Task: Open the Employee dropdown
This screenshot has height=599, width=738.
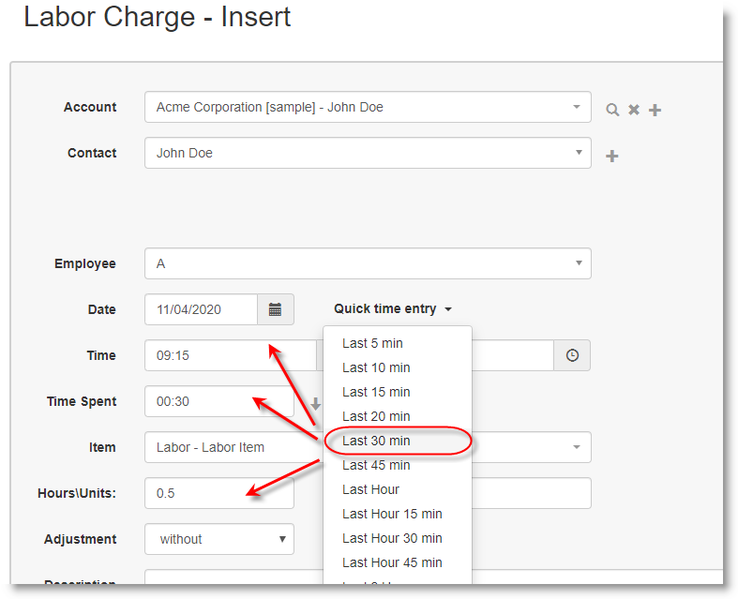Action: (577, 264)
